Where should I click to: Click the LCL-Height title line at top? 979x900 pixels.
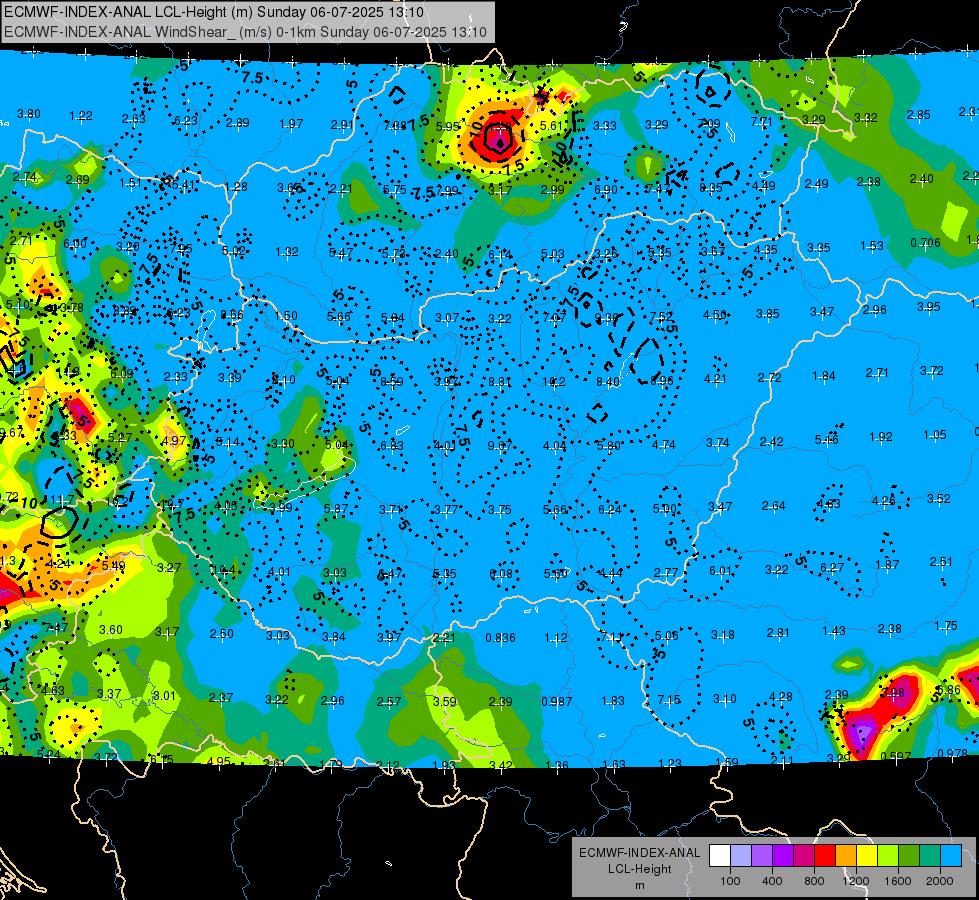click(214, 12)
